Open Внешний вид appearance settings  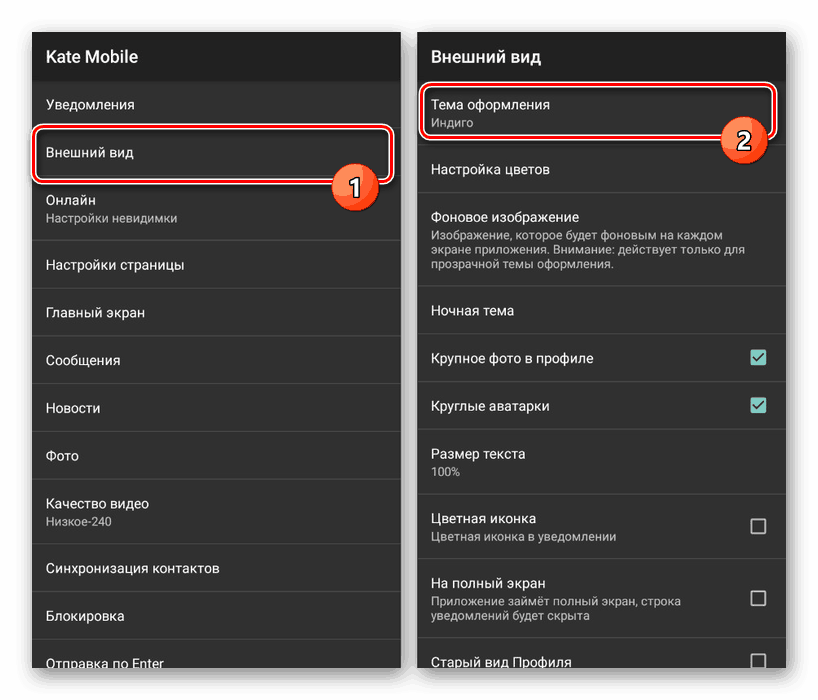[90, 153]
